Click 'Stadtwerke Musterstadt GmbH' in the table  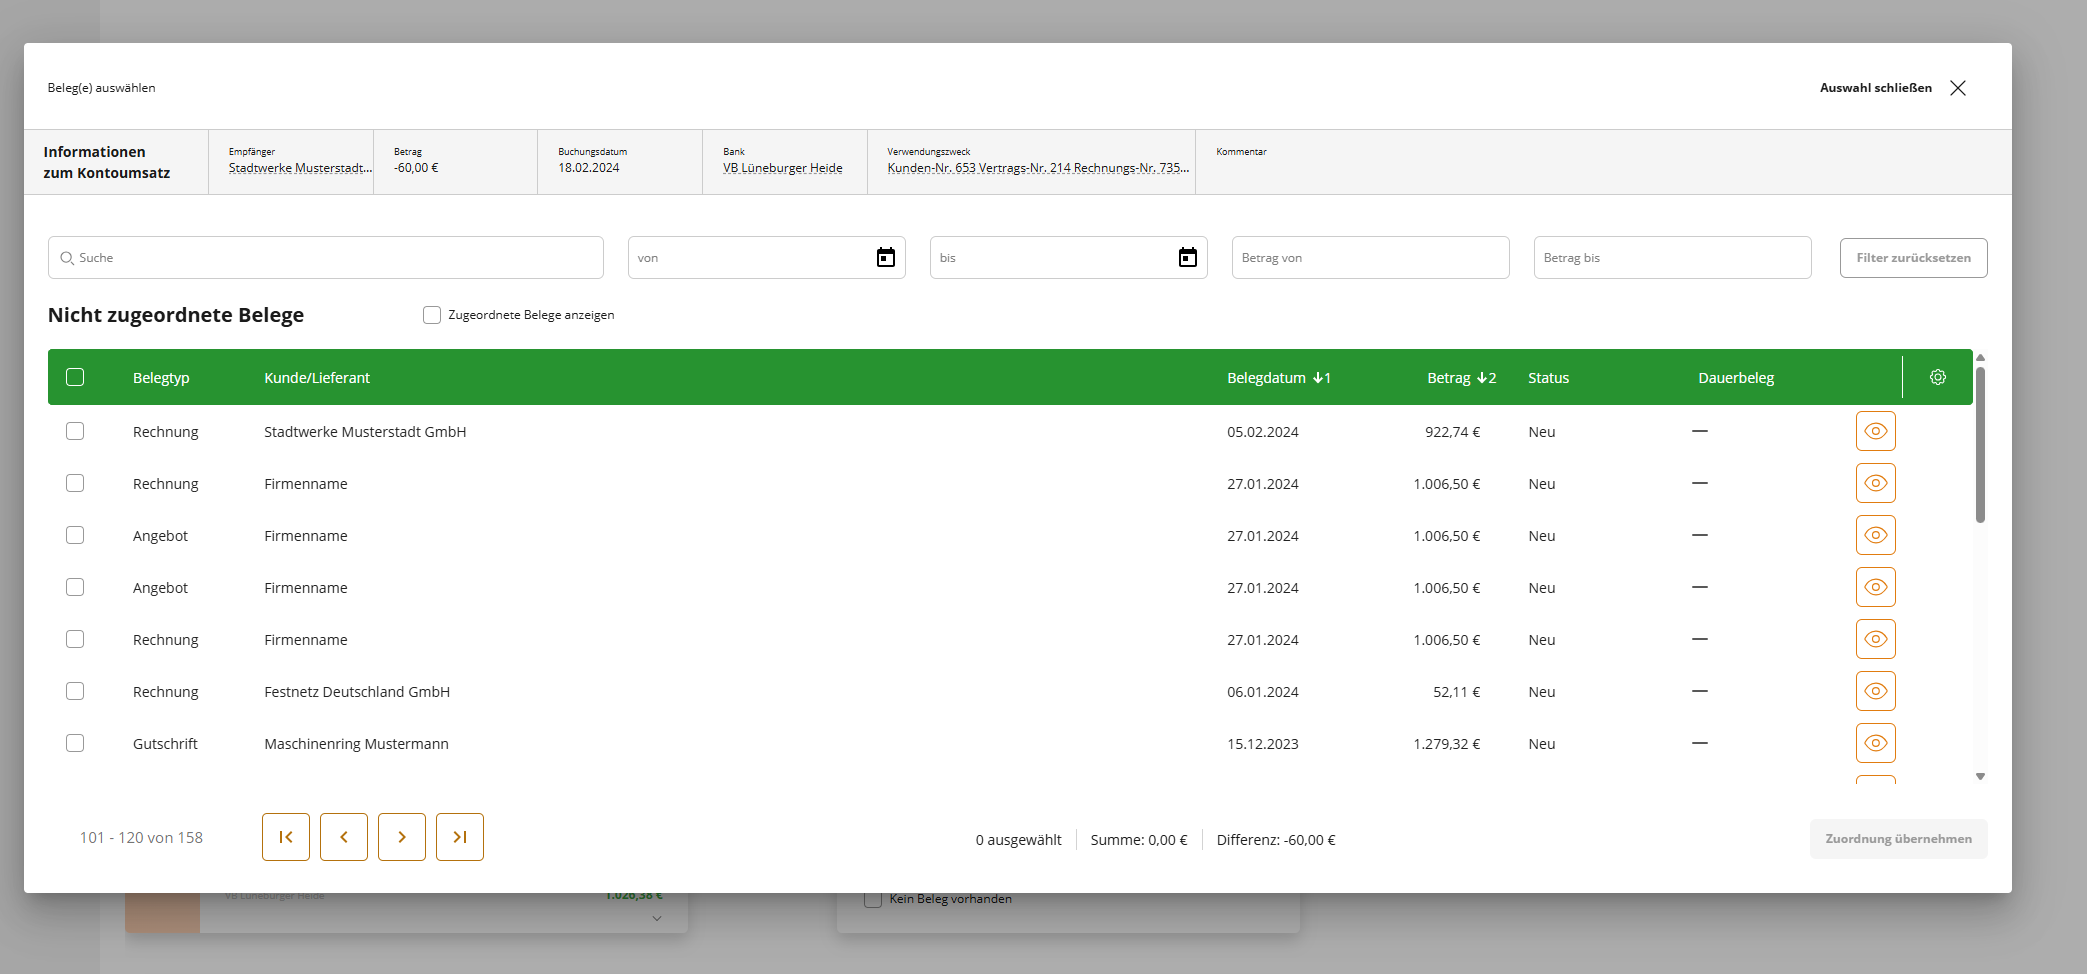[365, 432]
